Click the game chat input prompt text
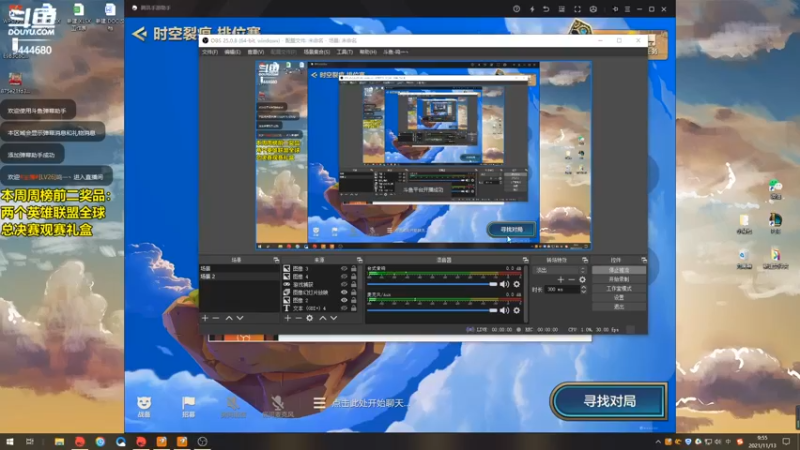Image resolution: width=800 pixels, height=450 pixels. pyautogui.click(x=370, y=403)
